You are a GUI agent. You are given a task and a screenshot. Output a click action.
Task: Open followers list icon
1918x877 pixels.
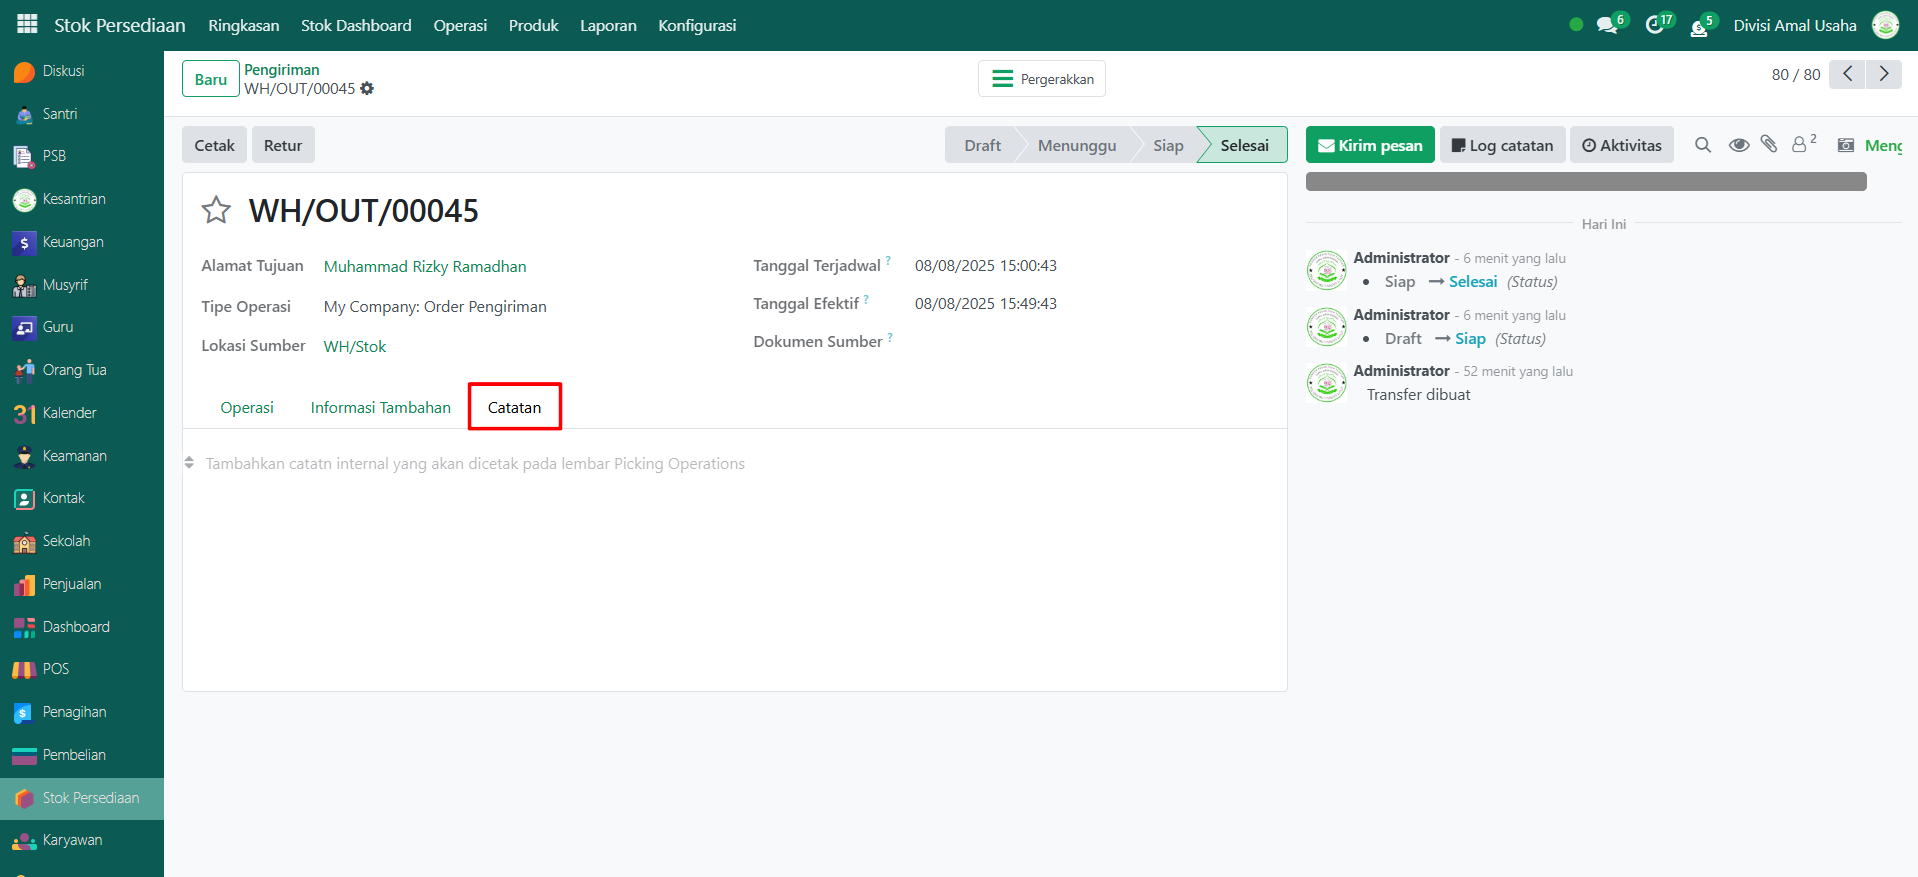click(x=1802, y=145)
